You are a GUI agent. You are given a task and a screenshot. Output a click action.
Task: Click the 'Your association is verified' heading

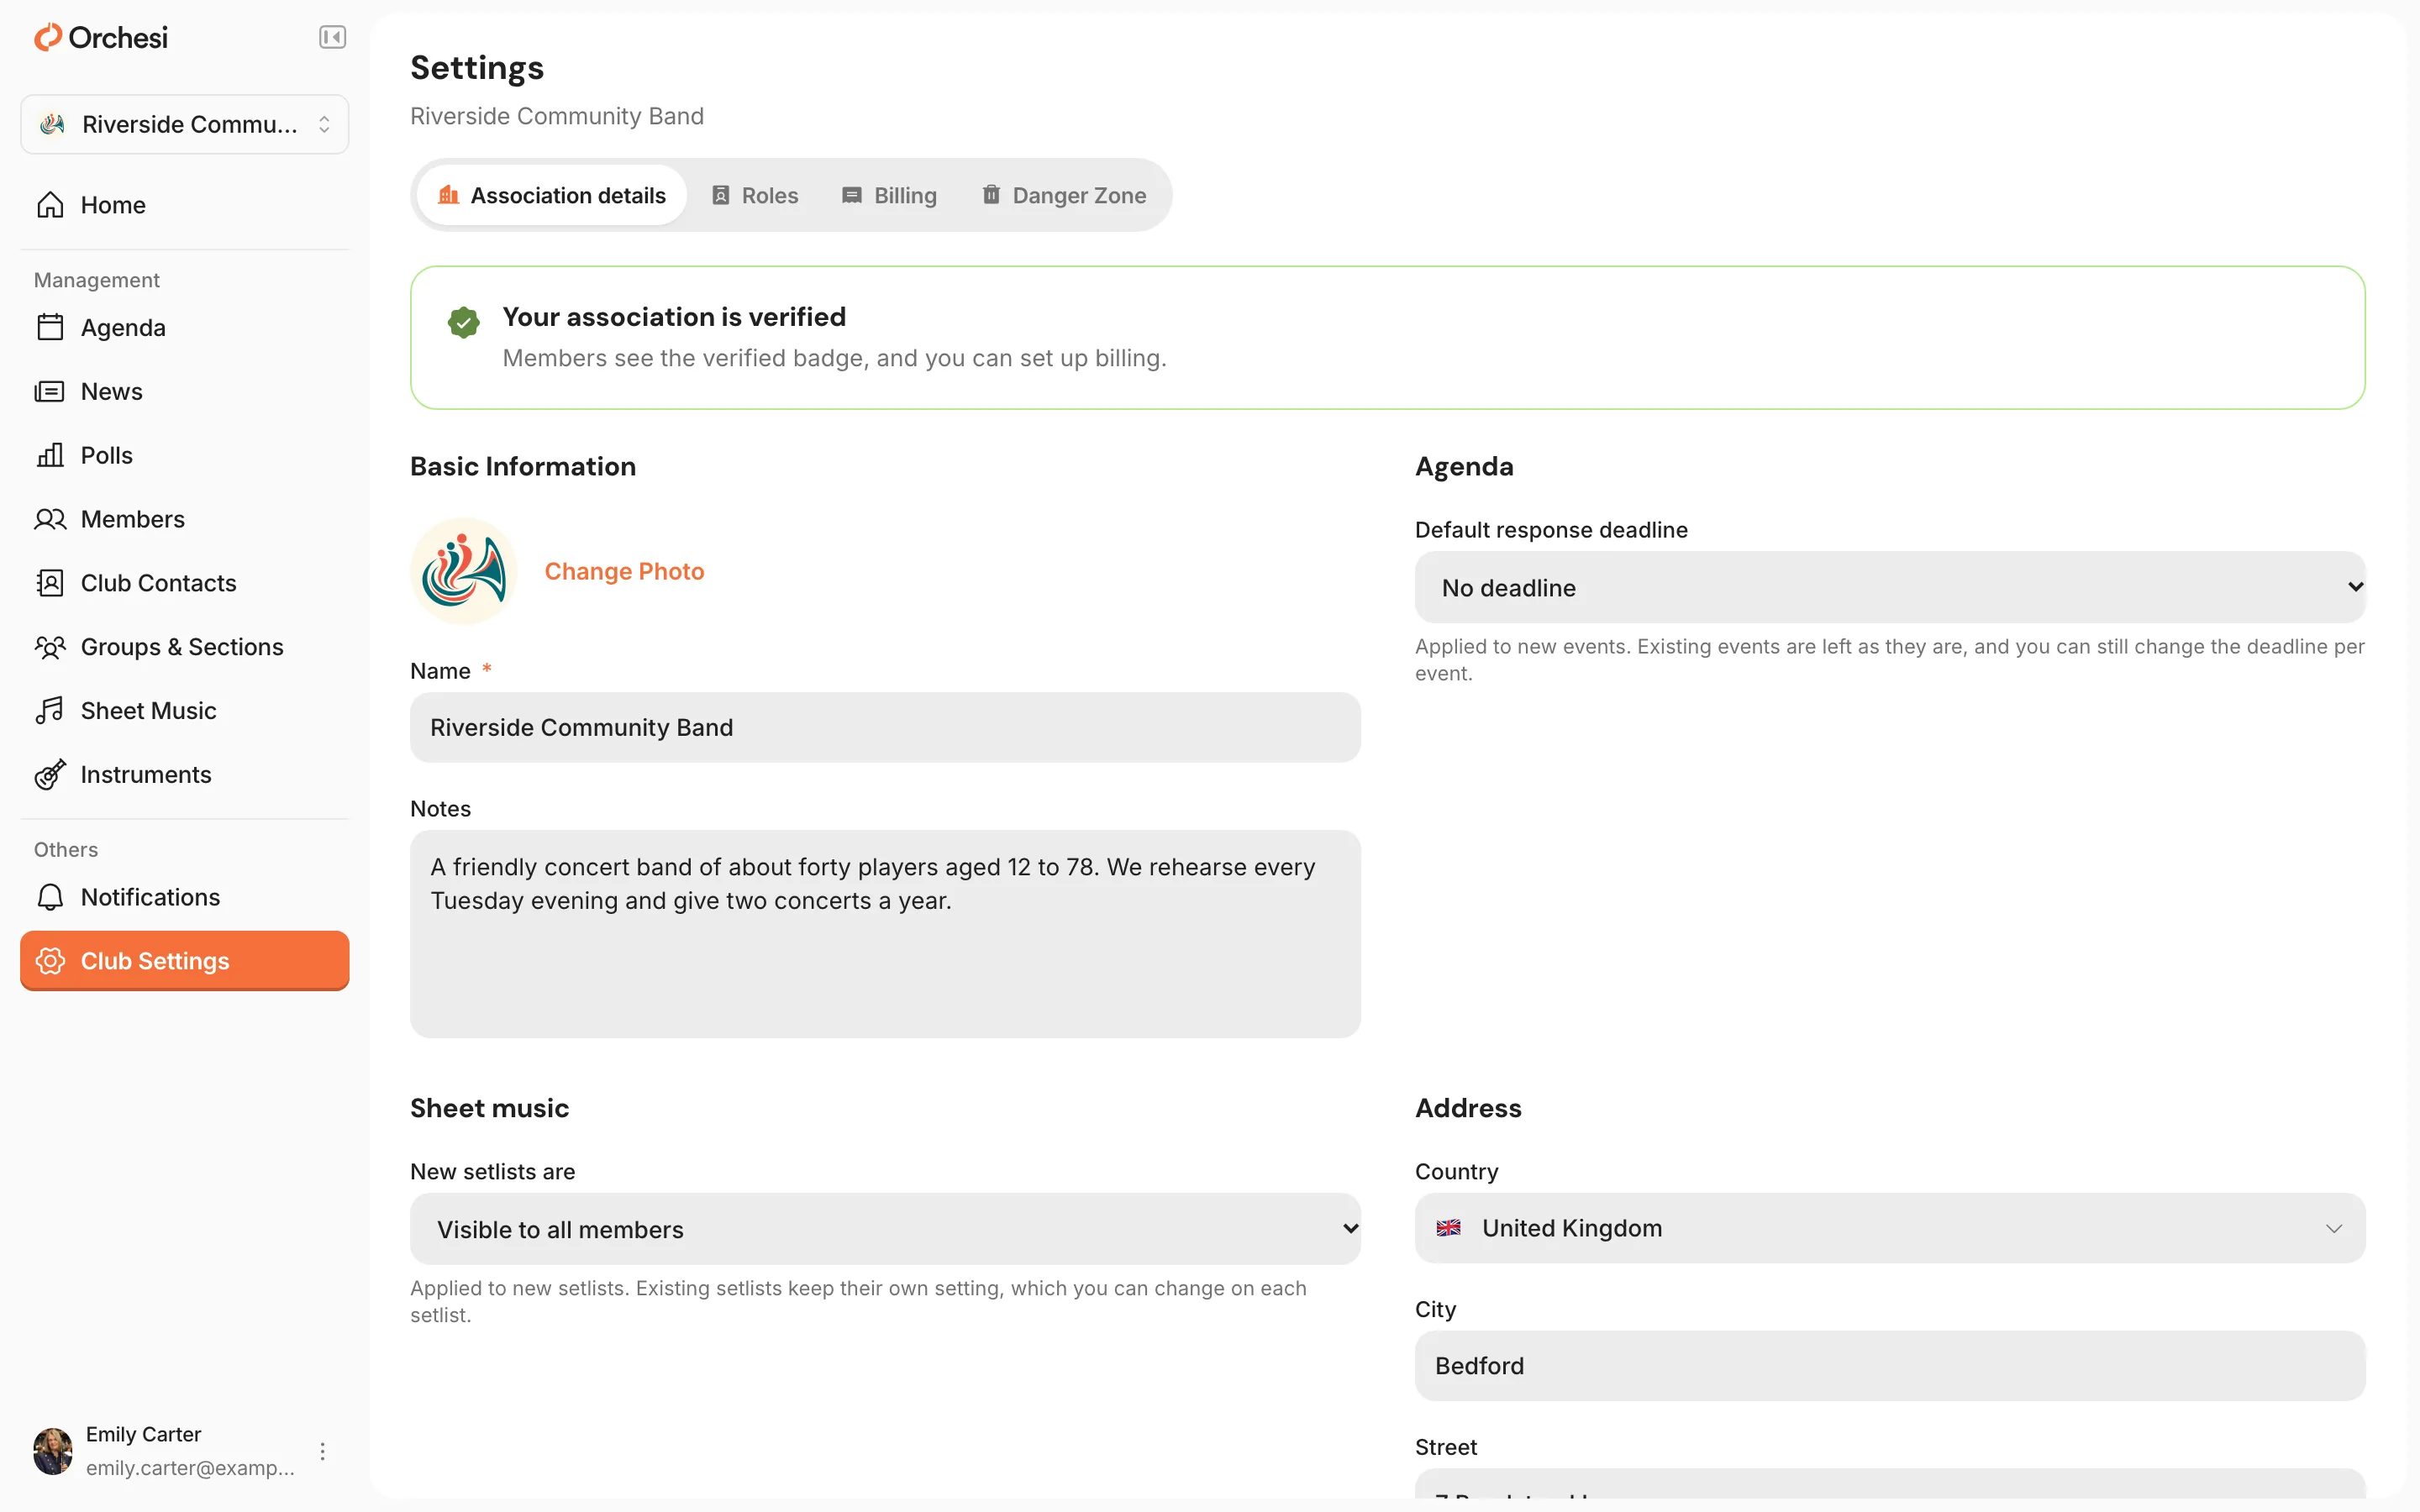coord(674,317)
